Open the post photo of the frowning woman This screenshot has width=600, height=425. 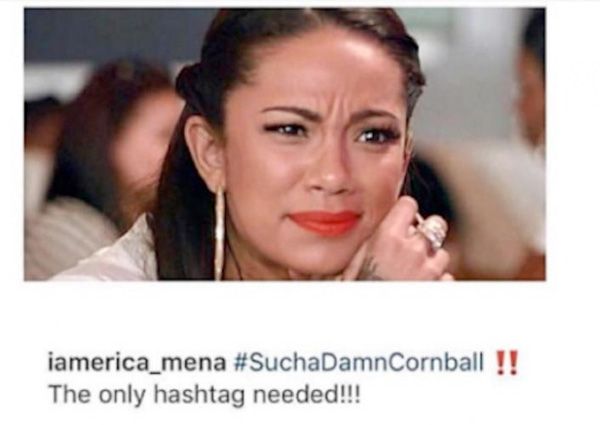point(285,144)
